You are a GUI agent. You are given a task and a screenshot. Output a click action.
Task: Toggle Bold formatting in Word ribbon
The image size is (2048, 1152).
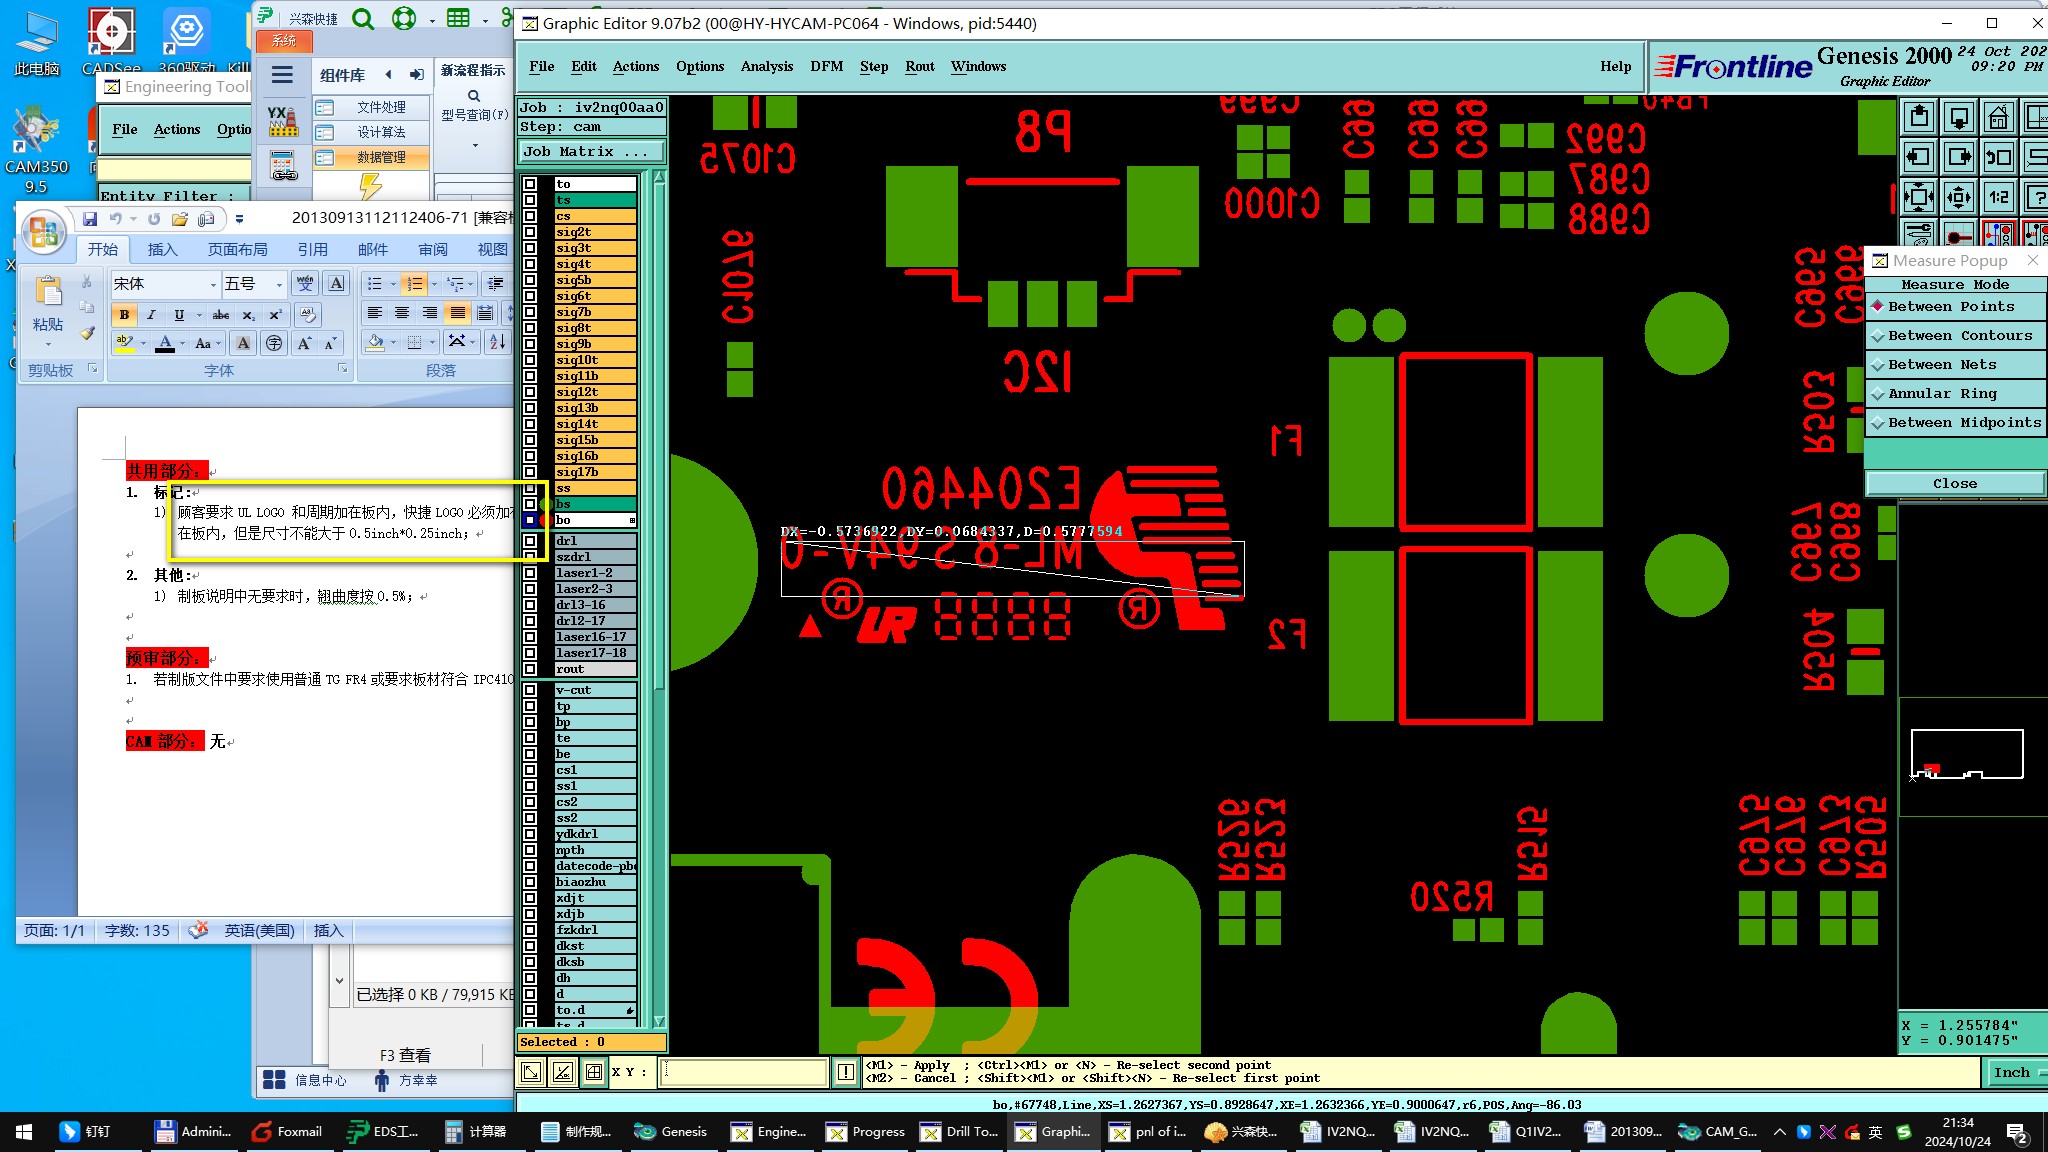124,315
